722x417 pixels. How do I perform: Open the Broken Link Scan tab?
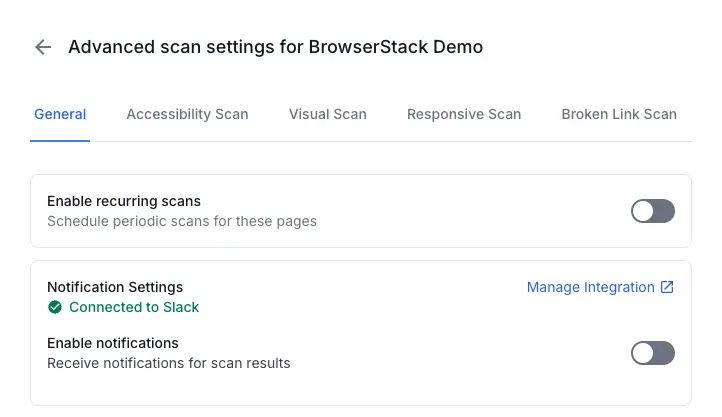619,114
